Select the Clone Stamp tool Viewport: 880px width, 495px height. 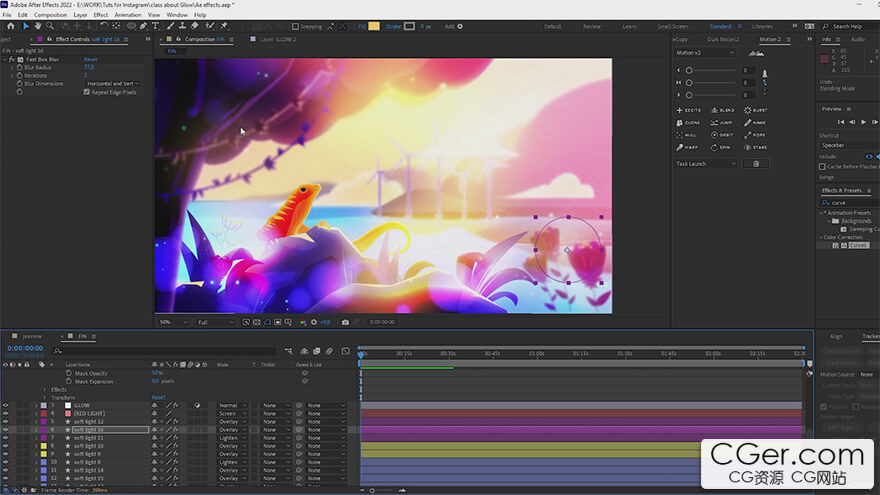182,26
